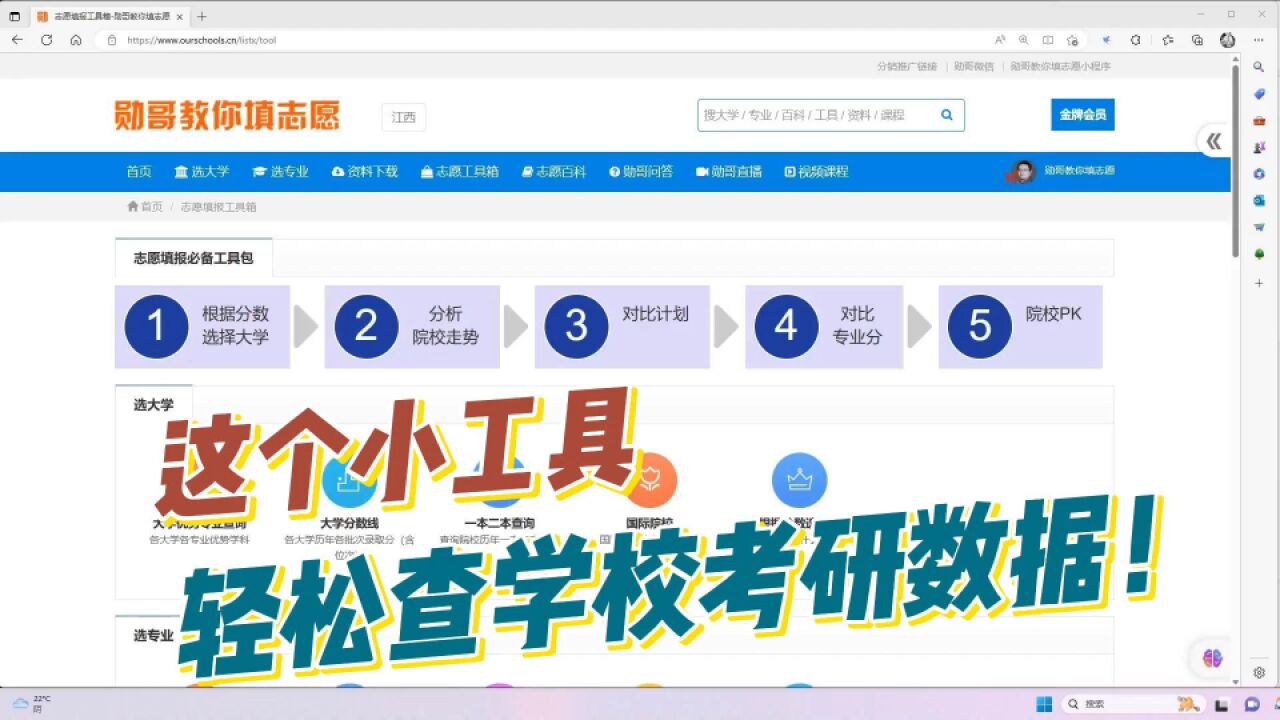Close the 志愿填报工具箱 browser tab
This screenshot has width=1280, height=720.
pyautogui.click(x=179, y=16)
